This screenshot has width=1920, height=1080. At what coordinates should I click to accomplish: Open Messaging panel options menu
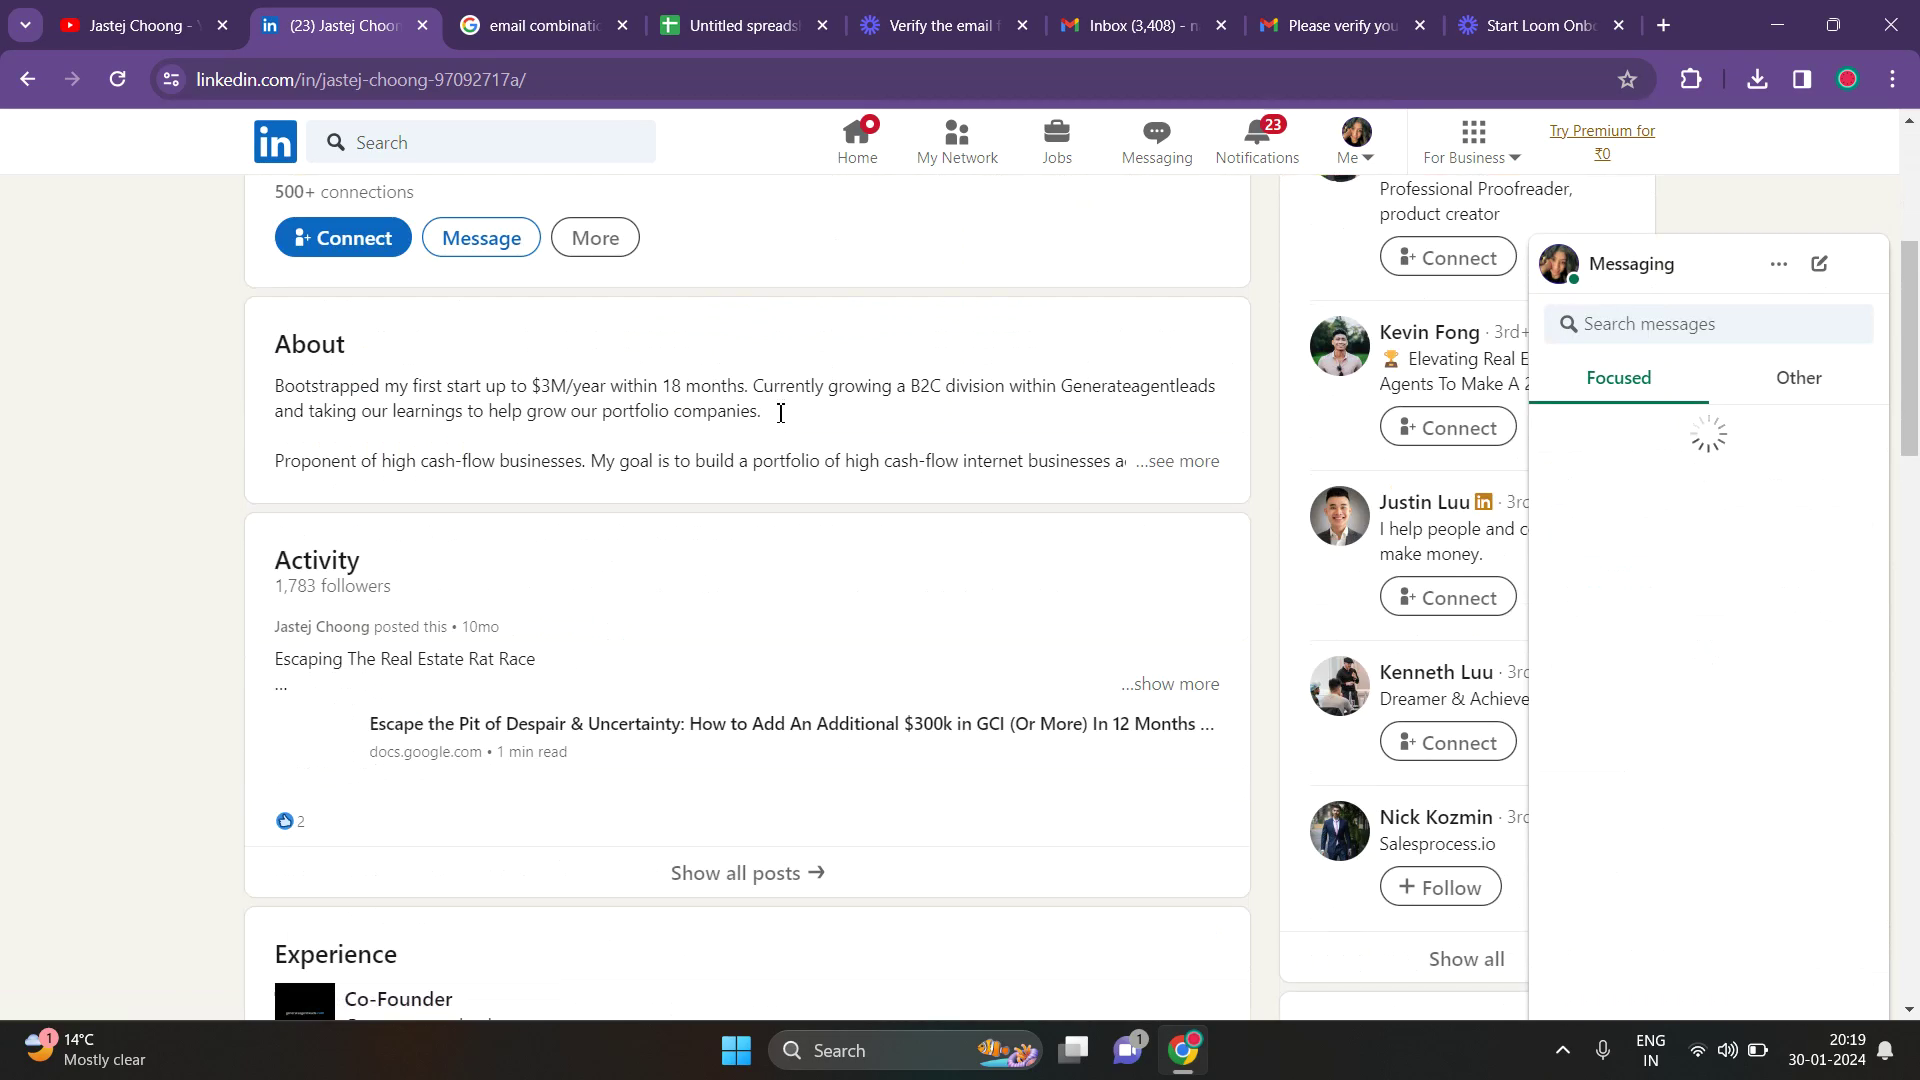pos(1778,264)
